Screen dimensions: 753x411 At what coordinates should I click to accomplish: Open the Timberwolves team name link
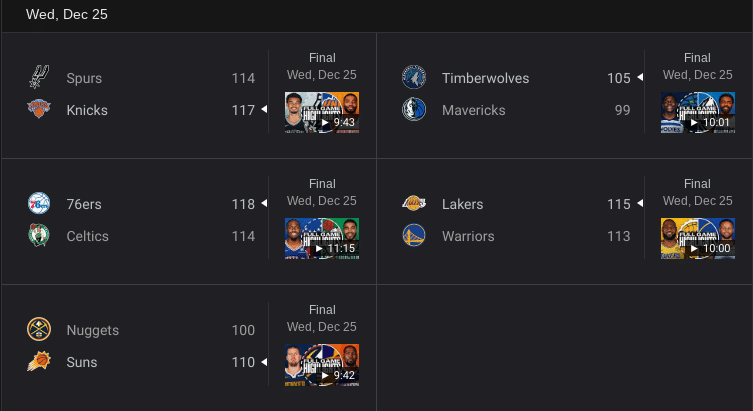pyautogui.click(x=486, y=78)
